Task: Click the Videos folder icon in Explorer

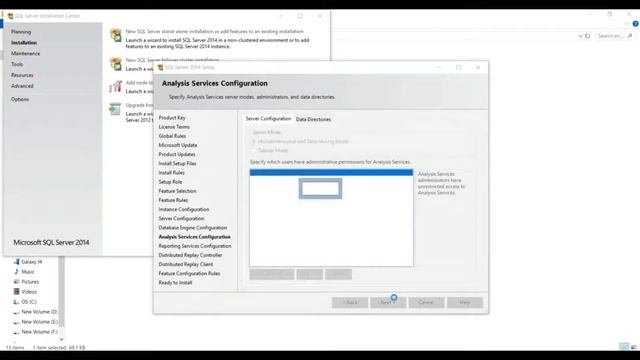Action: [x=17, y=291]
